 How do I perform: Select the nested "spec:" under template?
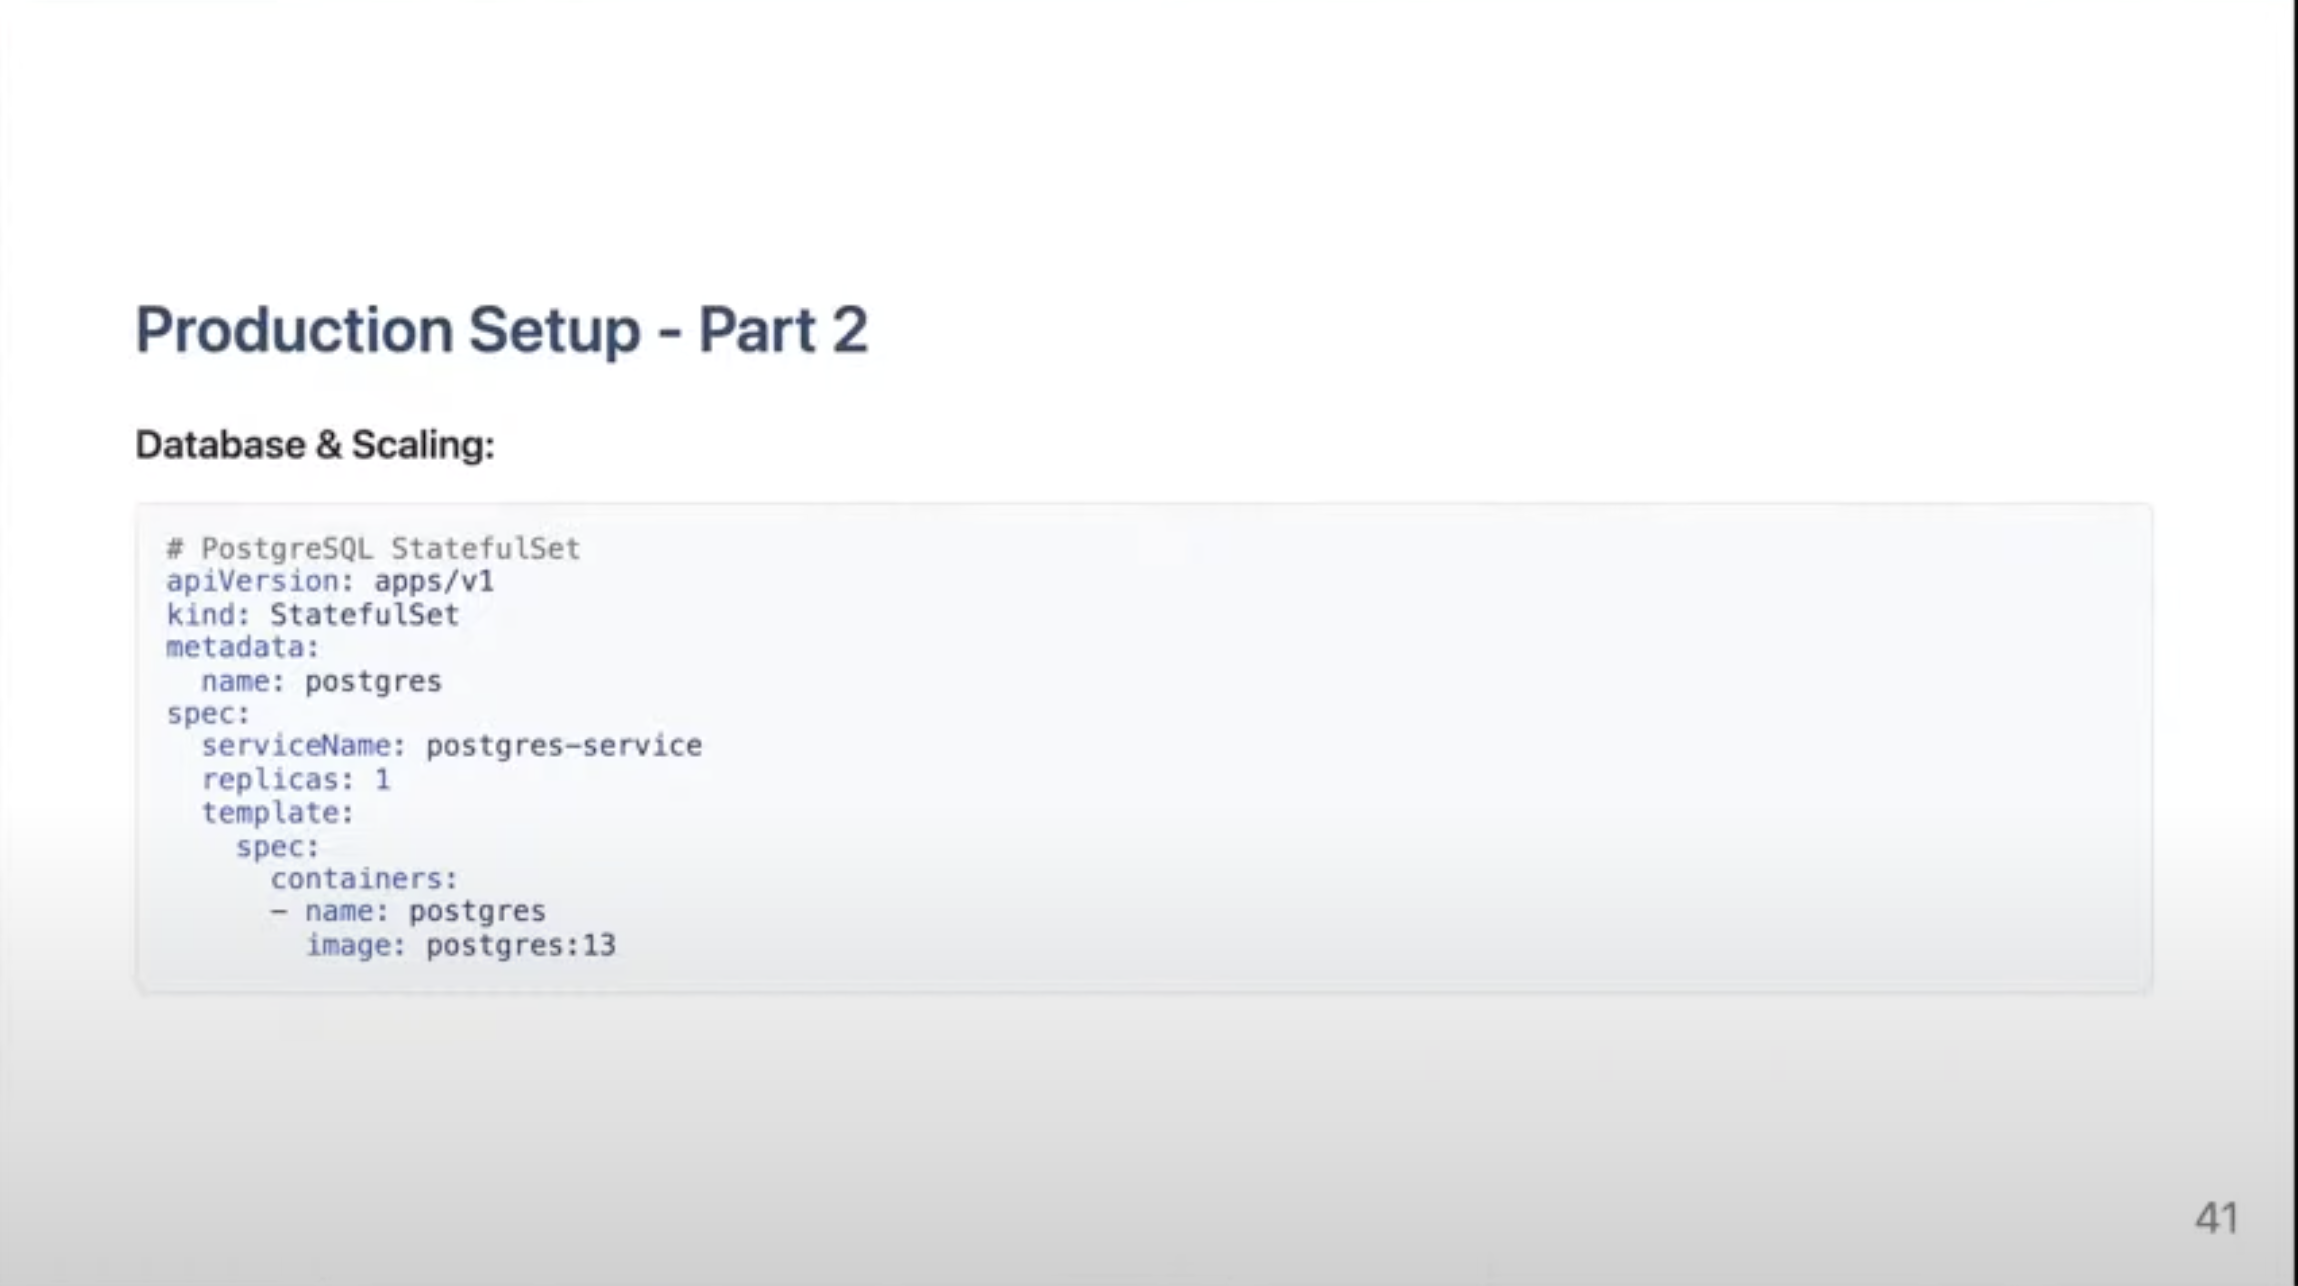pyautogui.click(x=277, y=847)
